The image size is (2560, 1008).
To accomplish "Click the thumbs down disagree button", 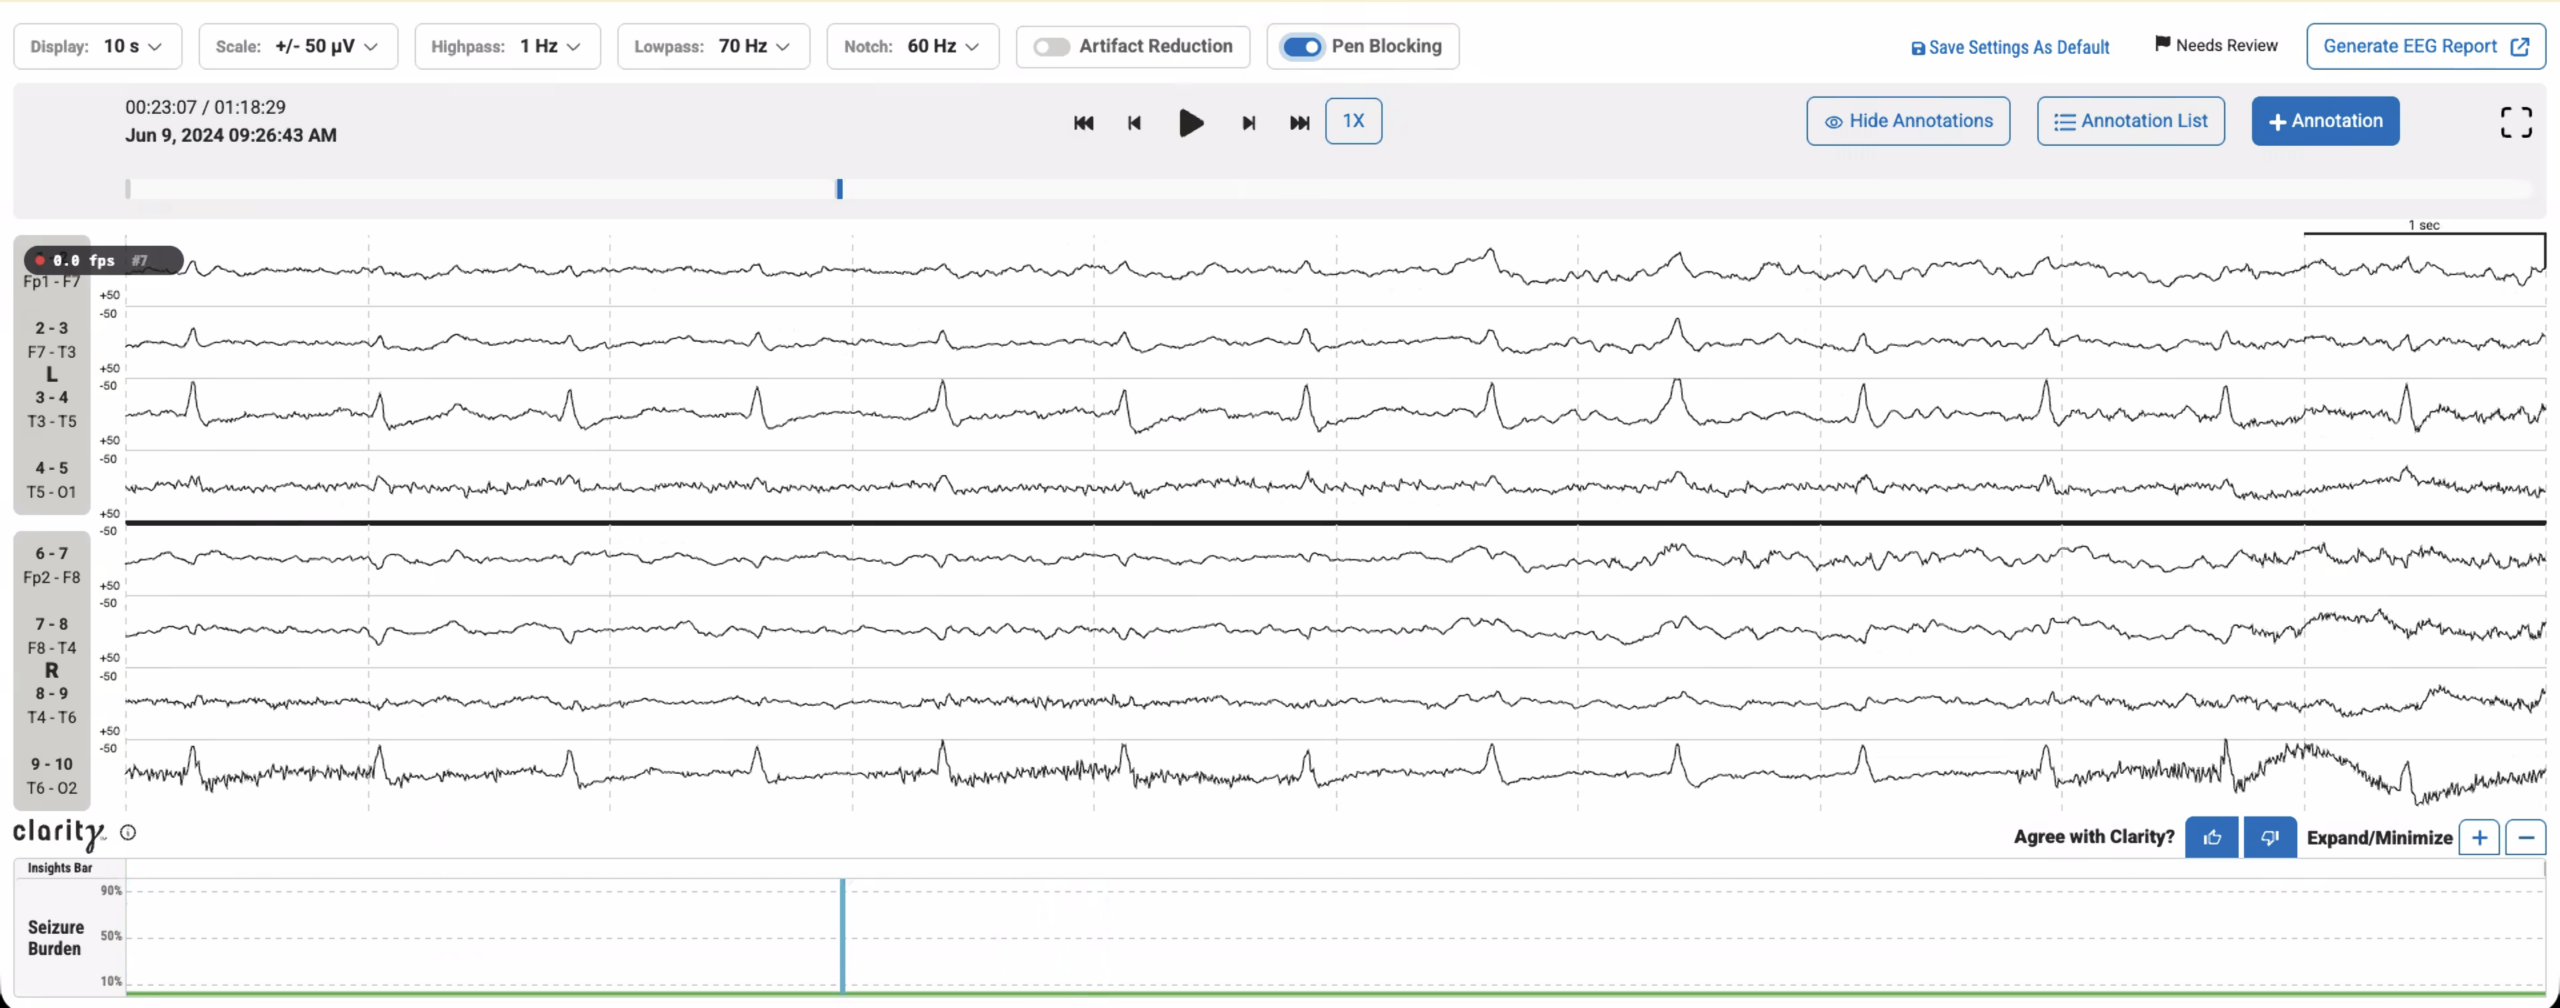I will click(2269, 837).
